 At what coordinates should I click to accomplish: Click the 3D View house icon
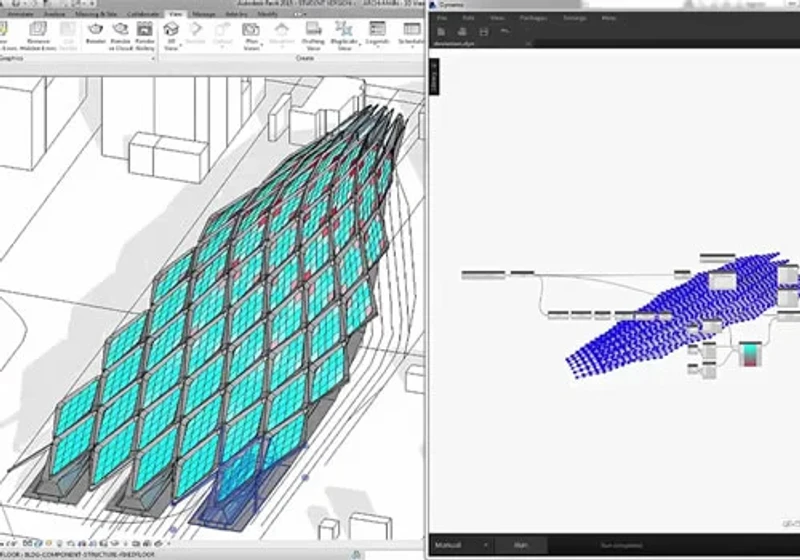171,29
